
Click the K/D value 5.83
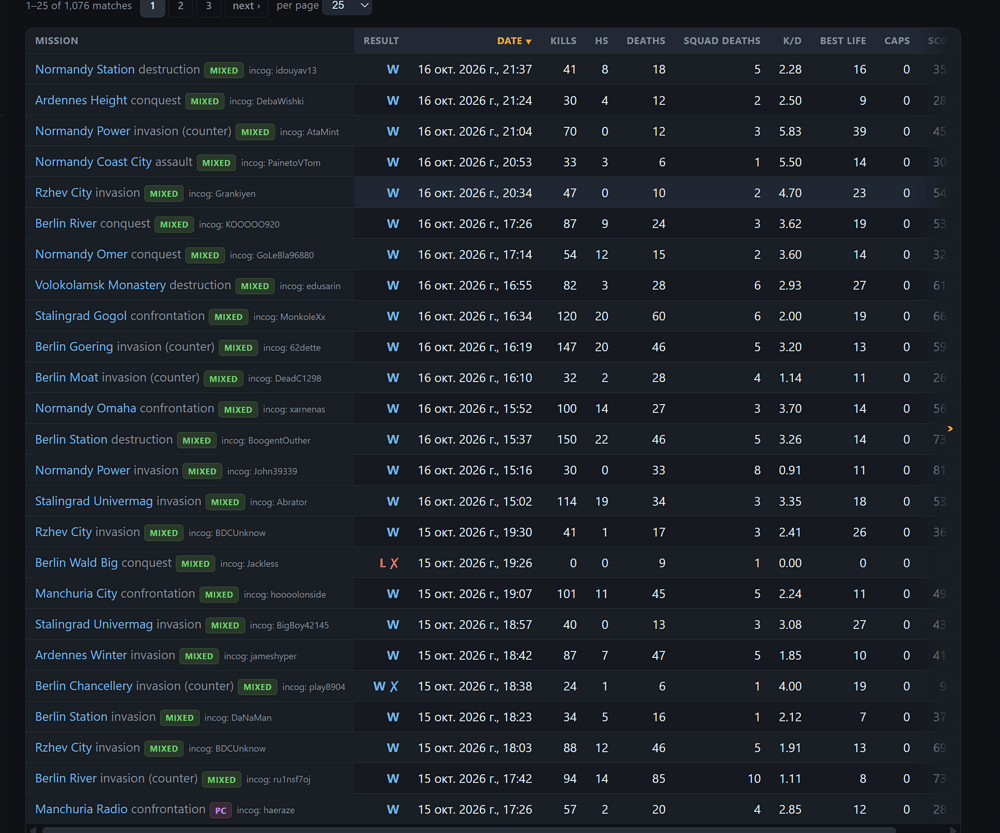pyautogui.click(x=790, y=131)
